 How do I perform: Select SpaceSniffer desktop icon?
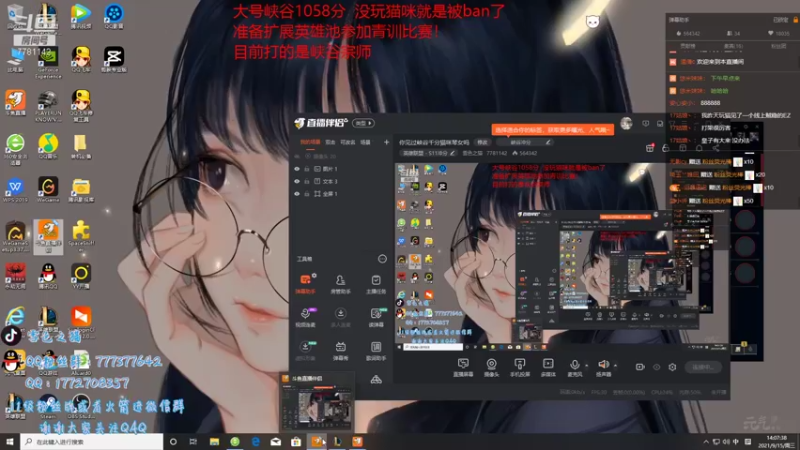tap(81, 236)
